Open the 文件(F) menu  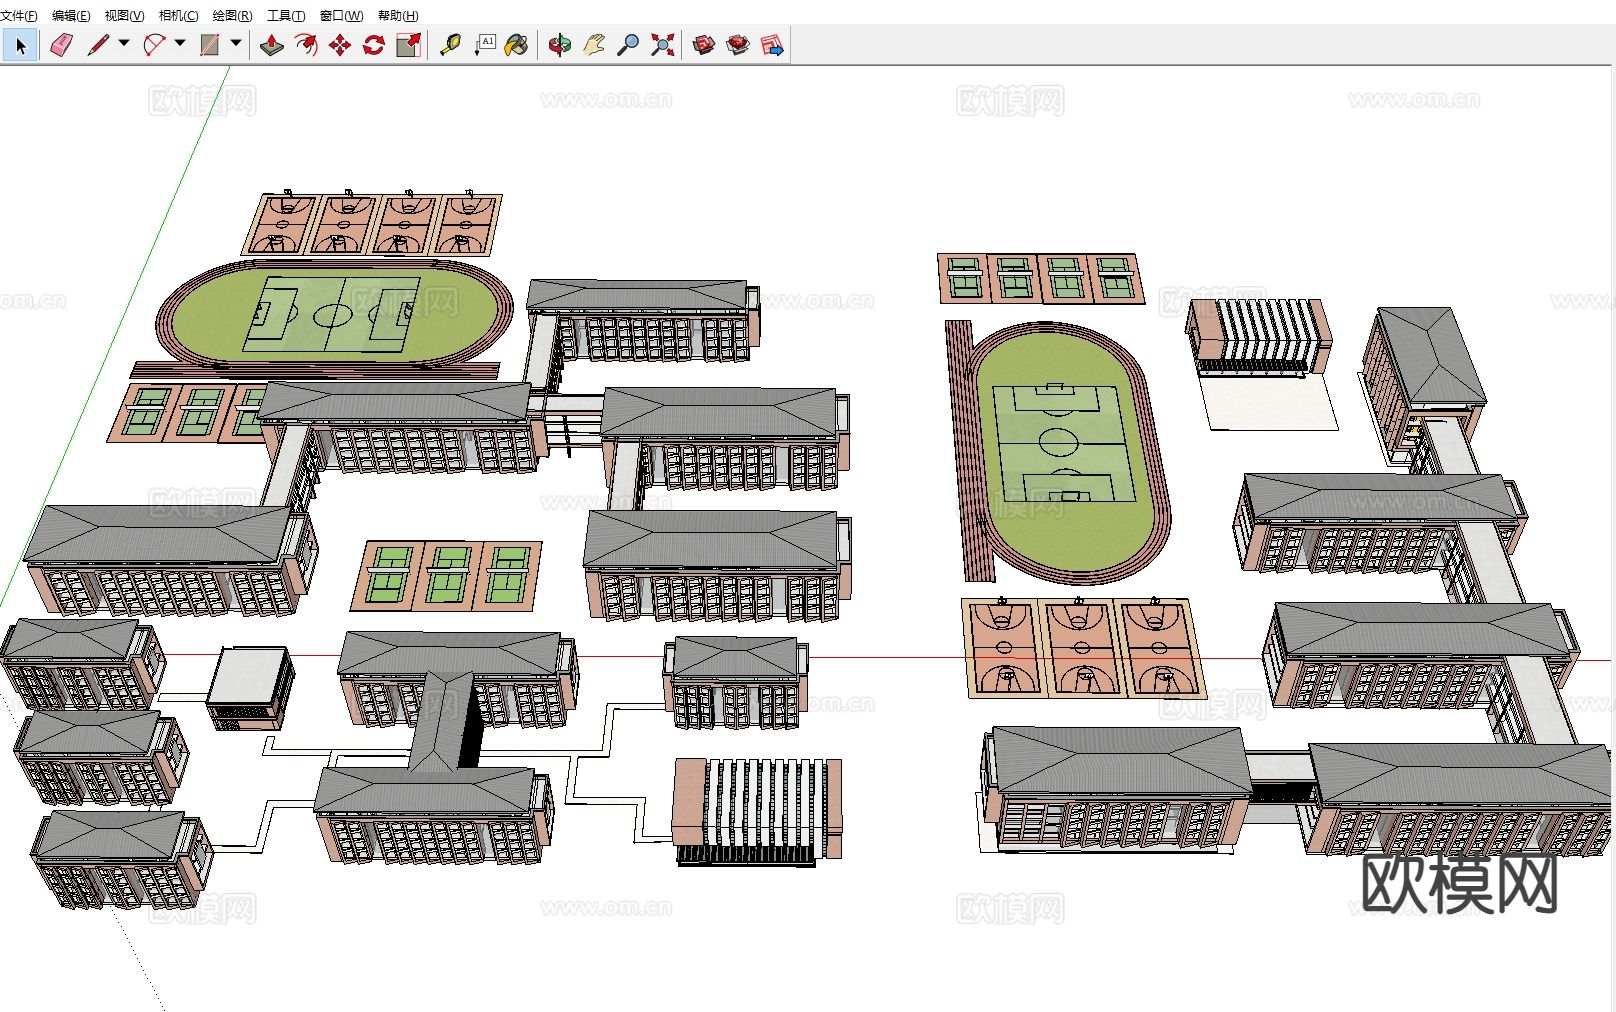19,15
